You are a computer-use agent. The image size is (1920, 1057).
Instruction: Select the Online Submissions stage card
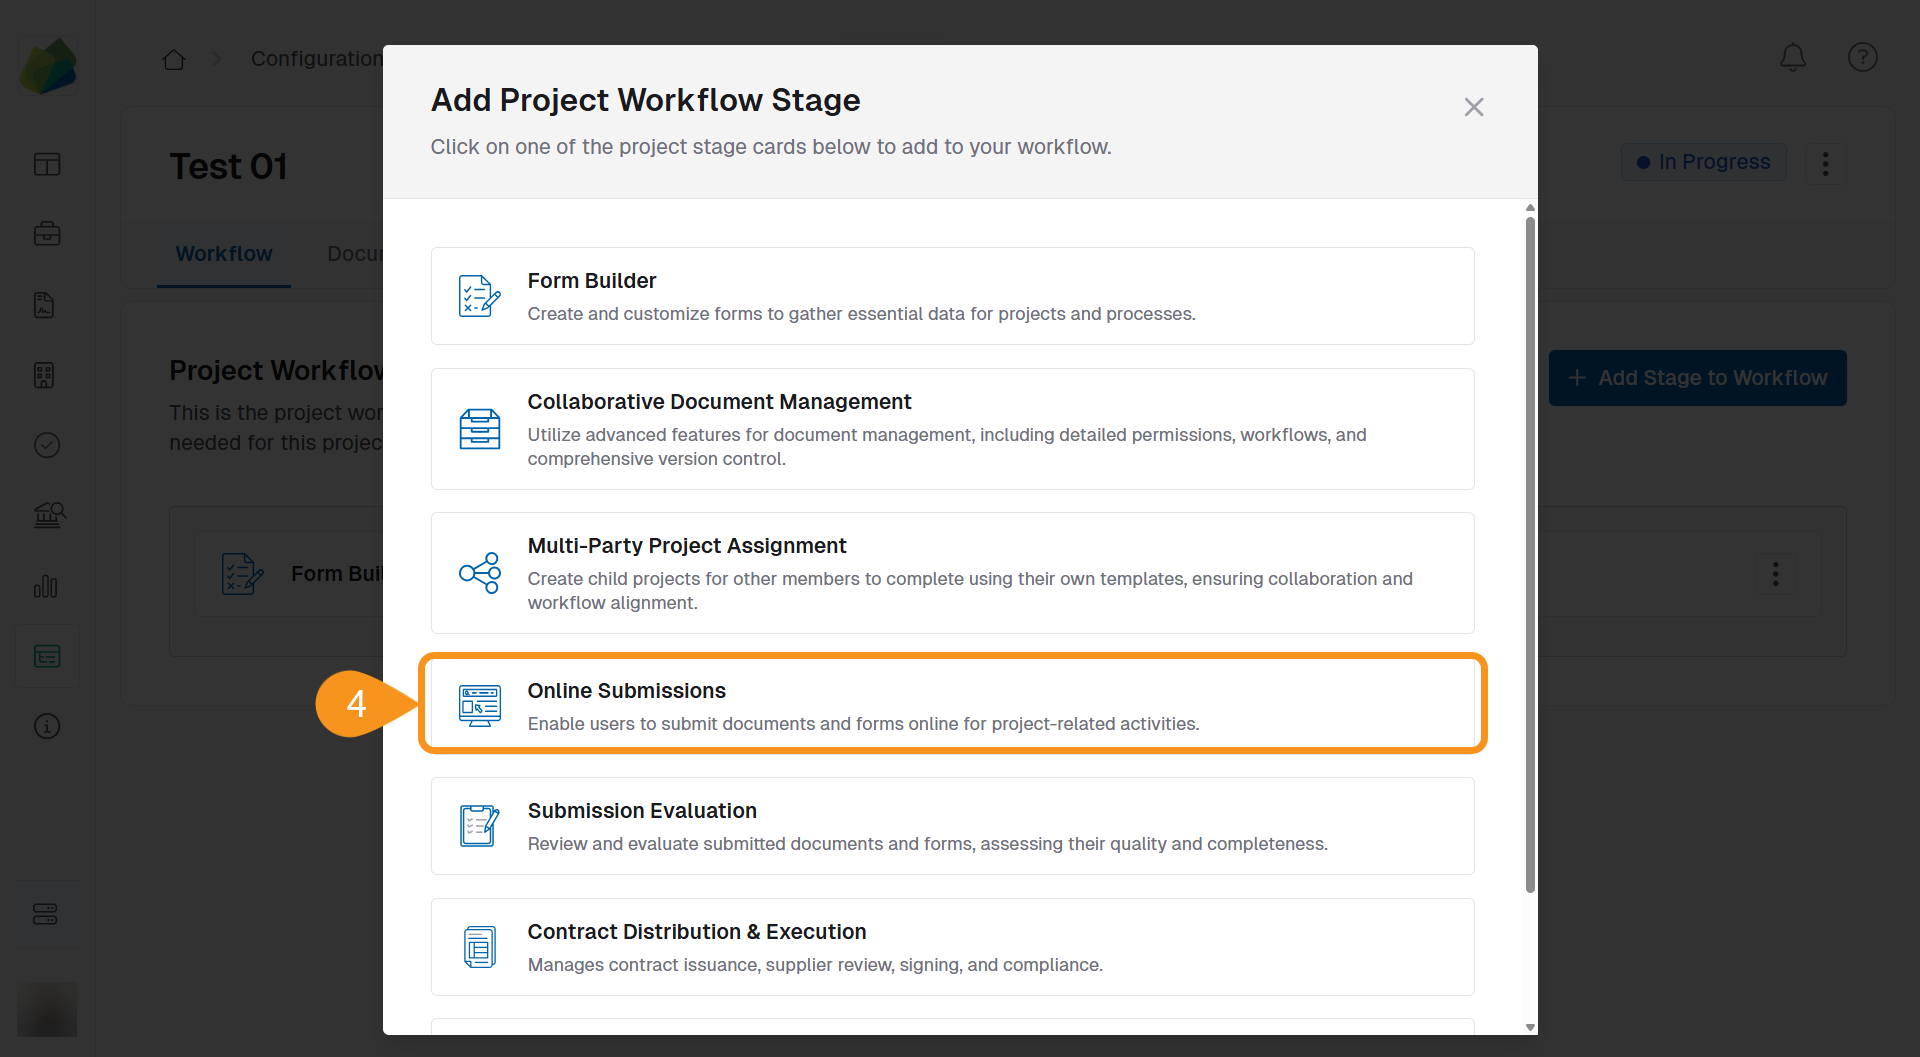(952, 704)
